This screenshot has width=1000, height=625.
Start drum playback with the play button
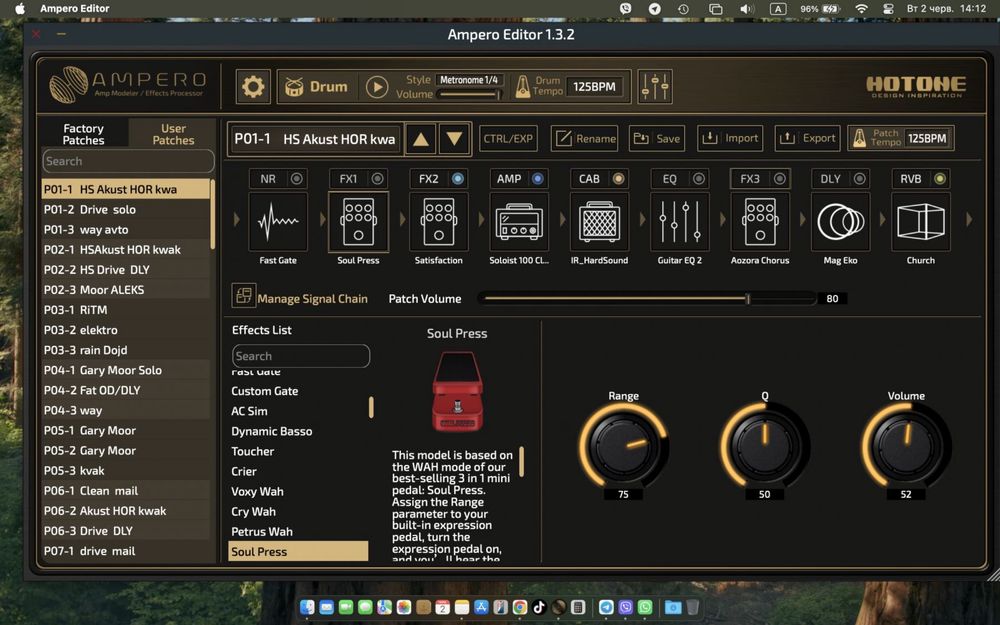(377, 87)
